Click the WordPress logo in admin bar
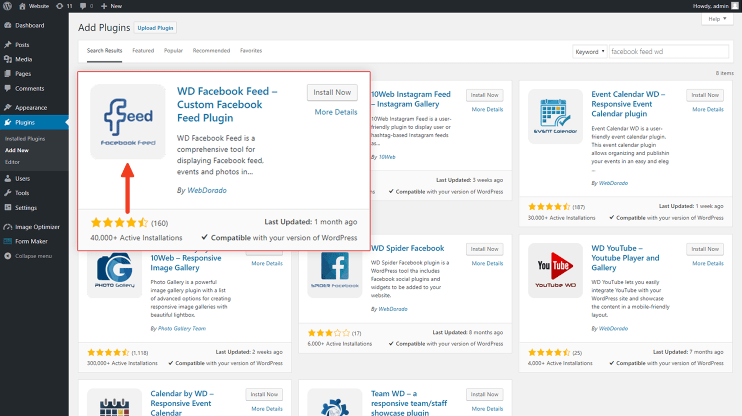 coord(7,6)
